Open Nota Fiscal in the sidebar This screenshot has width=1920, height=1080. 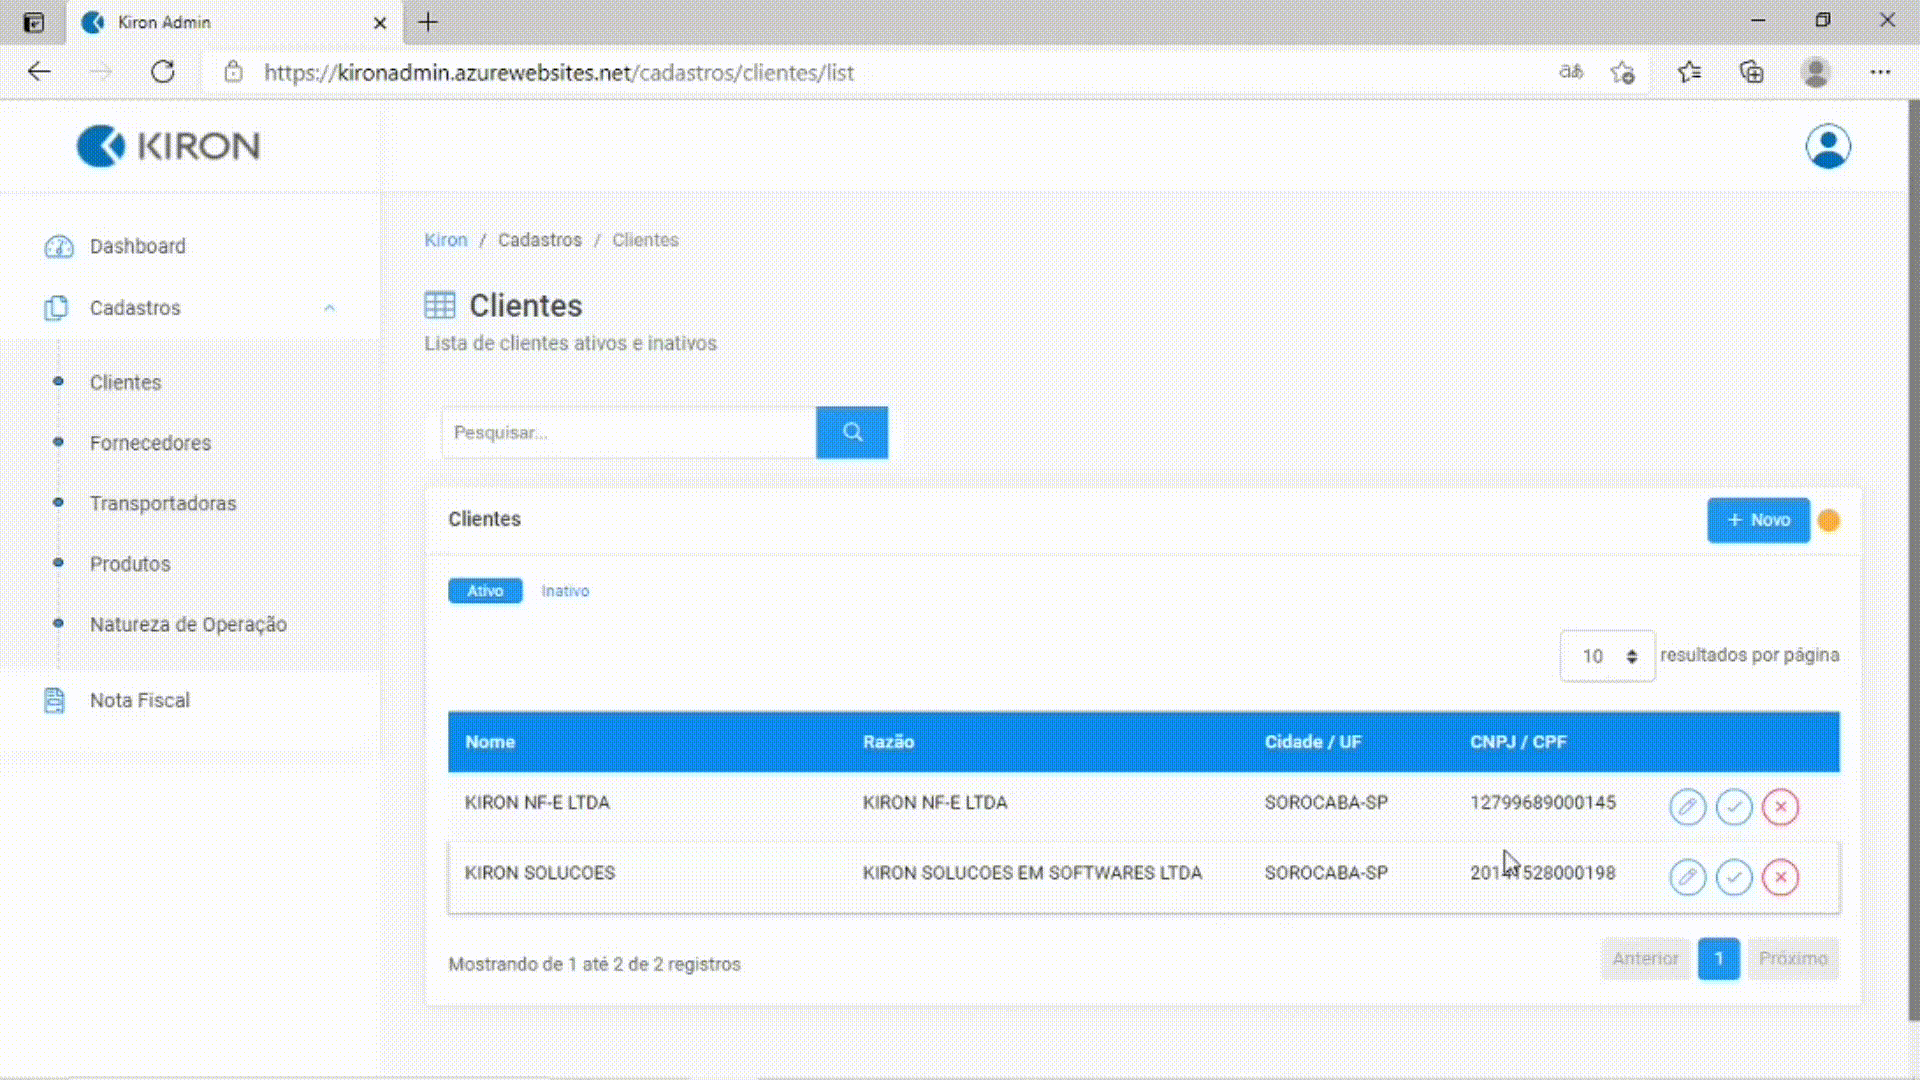[x=139, y=700]
